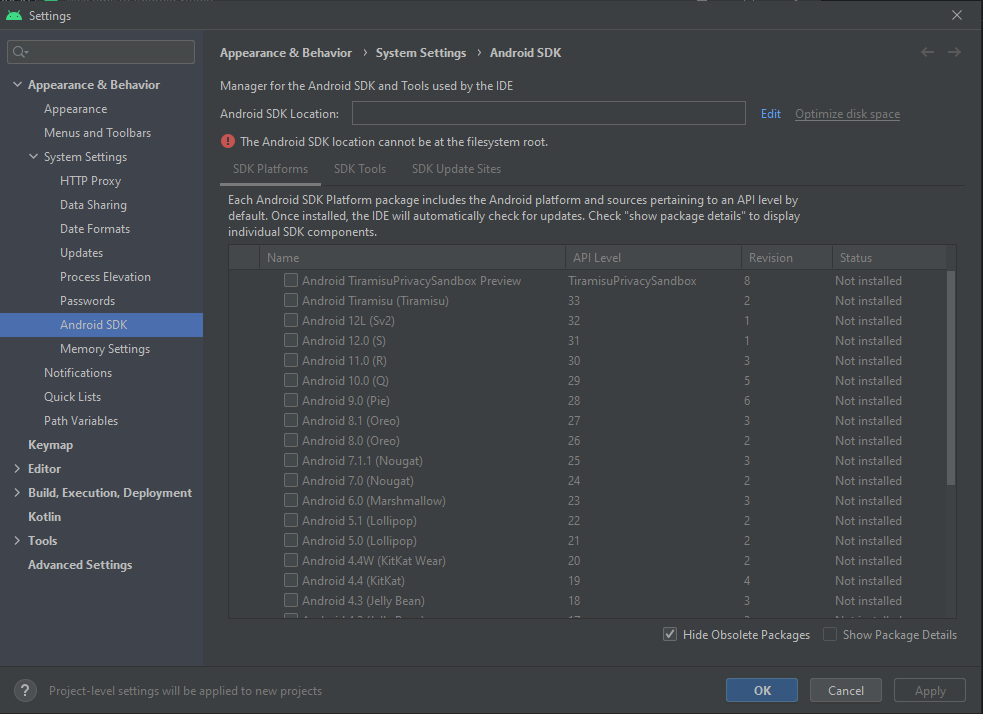Click System Settings in the breadcrumb

pyautogui.click(x=421, y=53)
